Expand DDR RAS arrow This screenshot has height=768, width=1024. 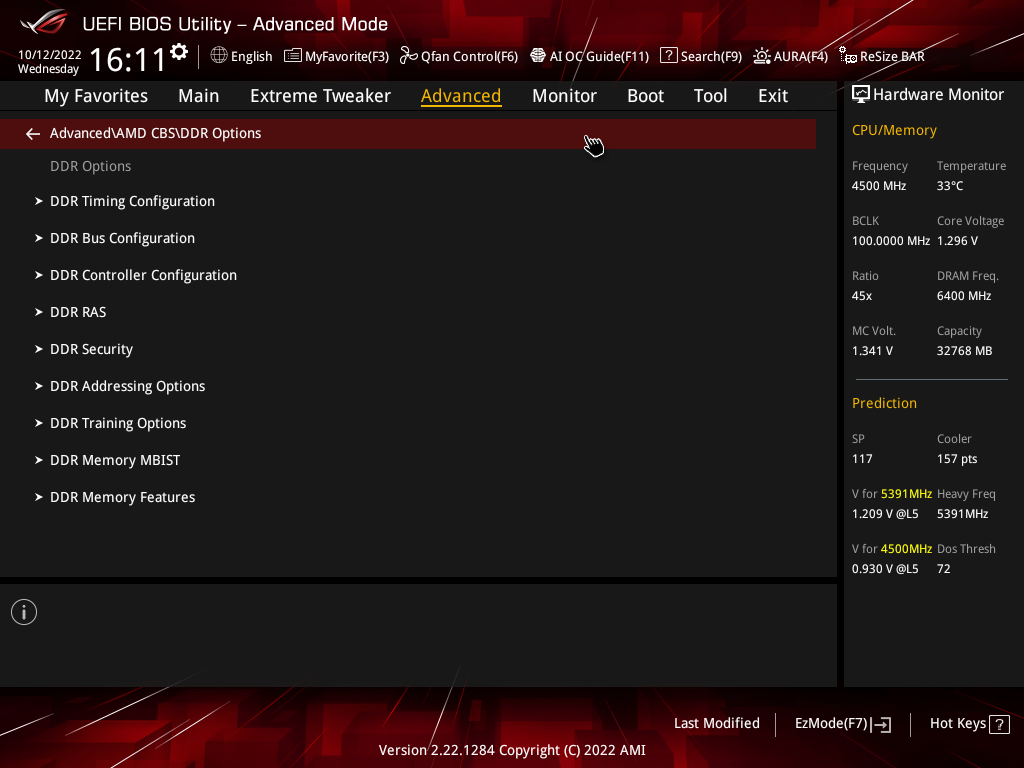click(39, 312)
